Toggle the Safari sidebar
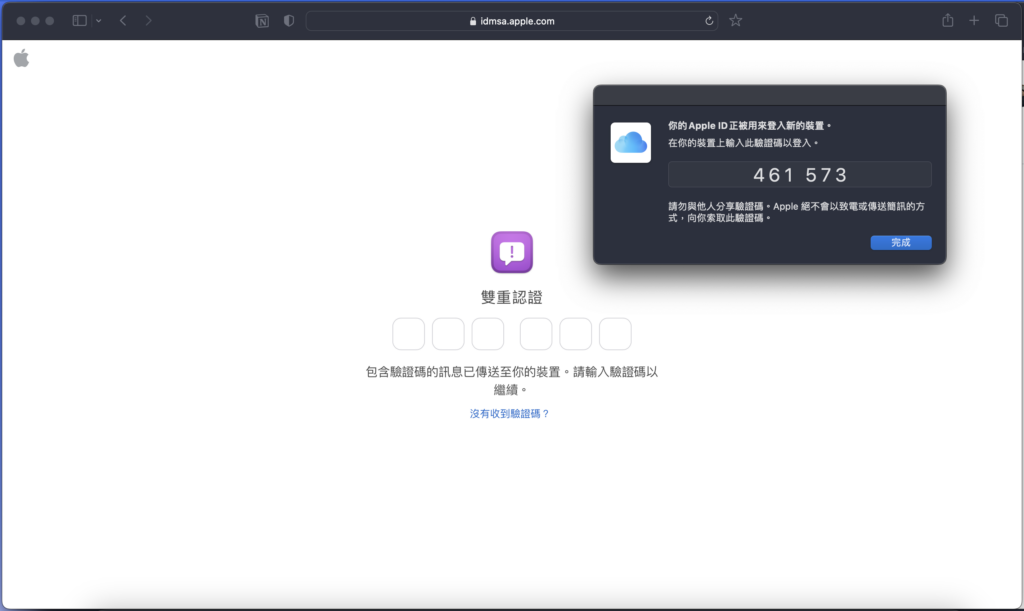This screenshot has width=1024, height=611. (80, 21)
